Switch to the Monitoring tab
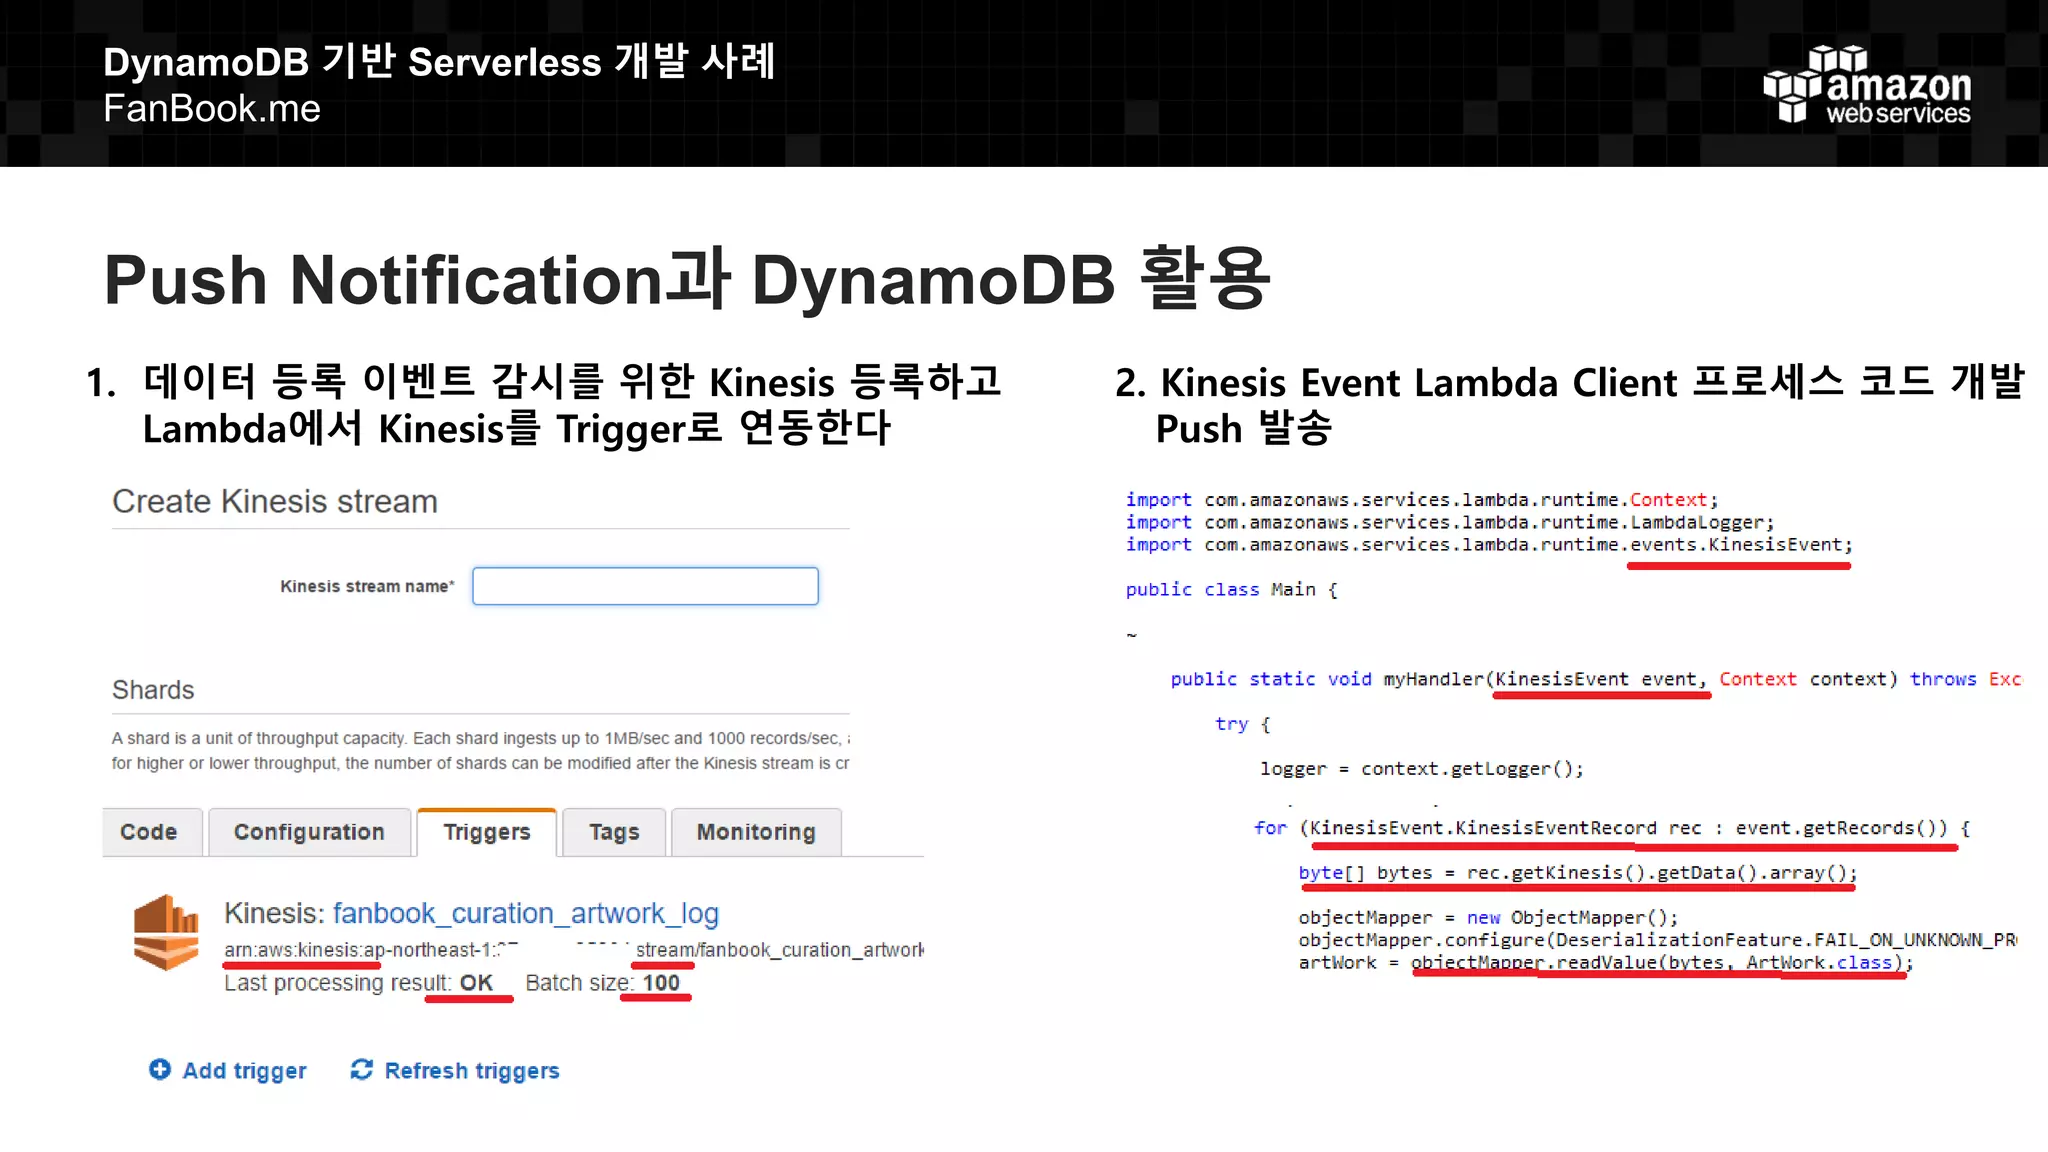The height and width of the screenshot is (1152, 2048). pos(756,832)
